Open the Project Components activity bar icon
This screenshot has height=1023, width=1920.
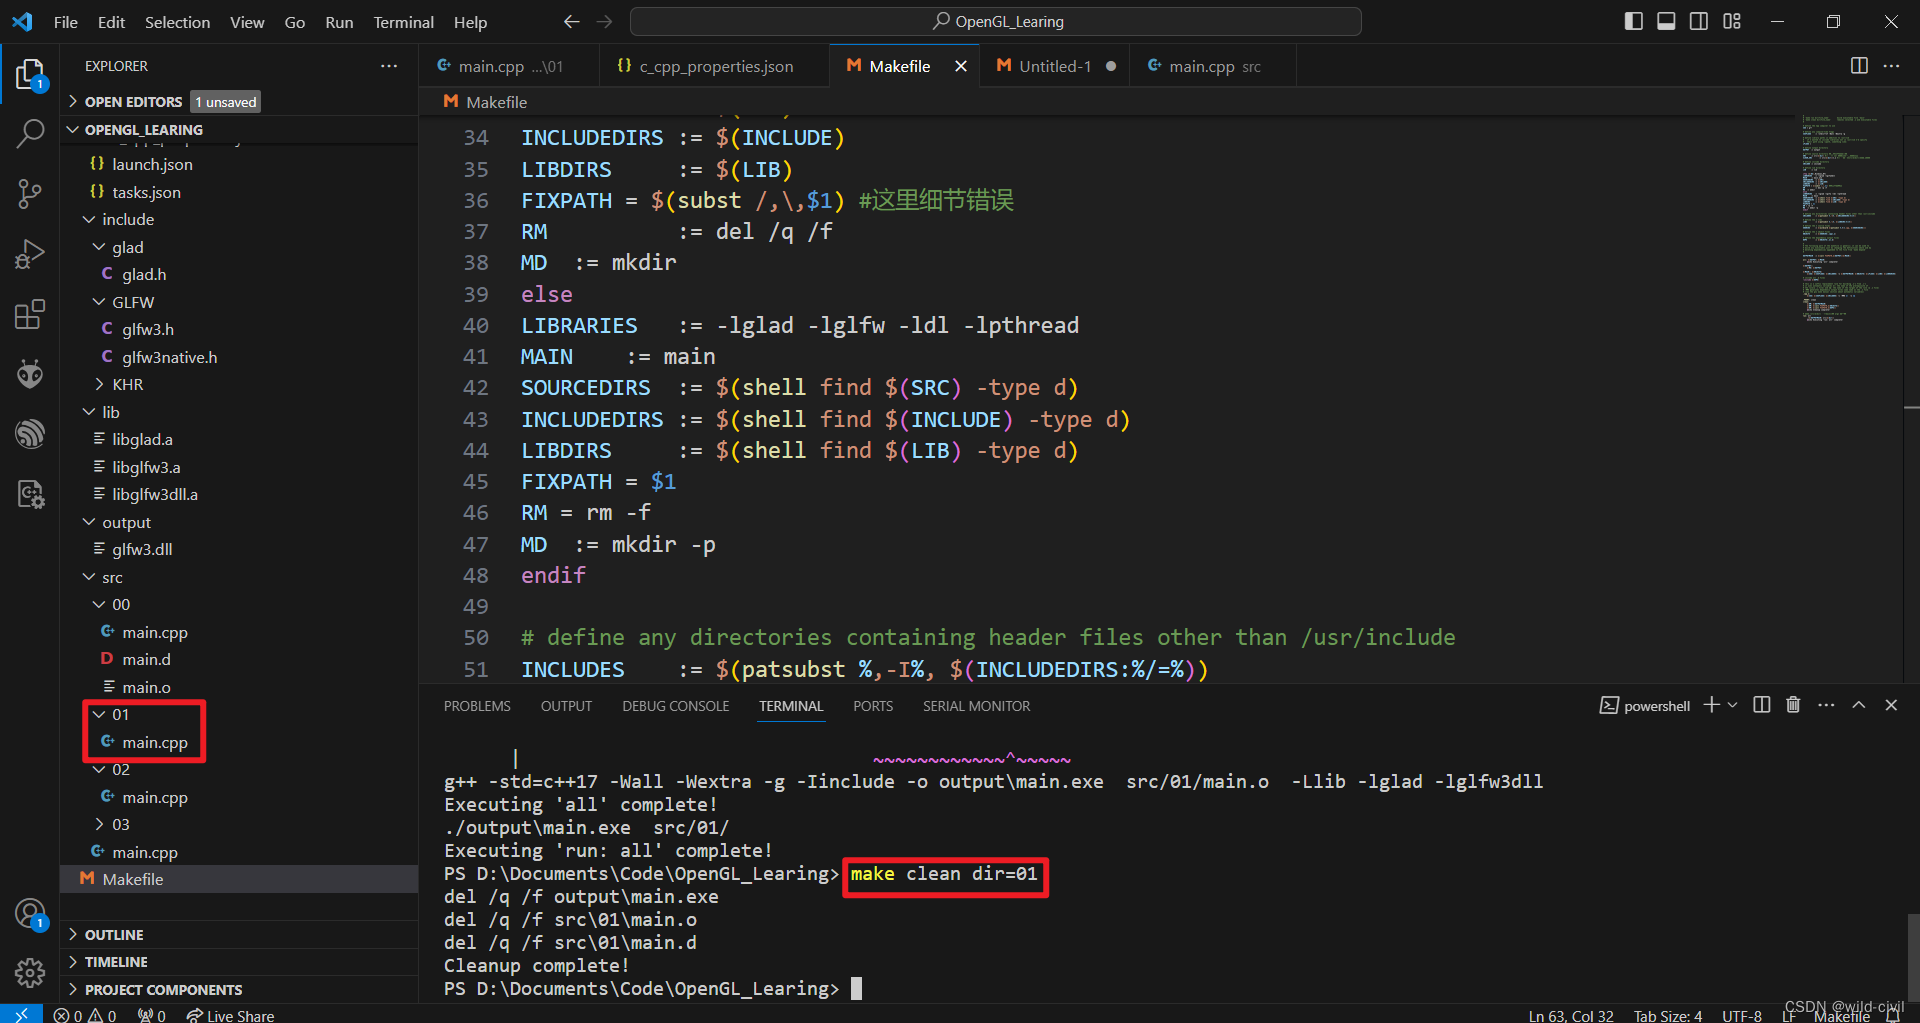coord(30,494)
